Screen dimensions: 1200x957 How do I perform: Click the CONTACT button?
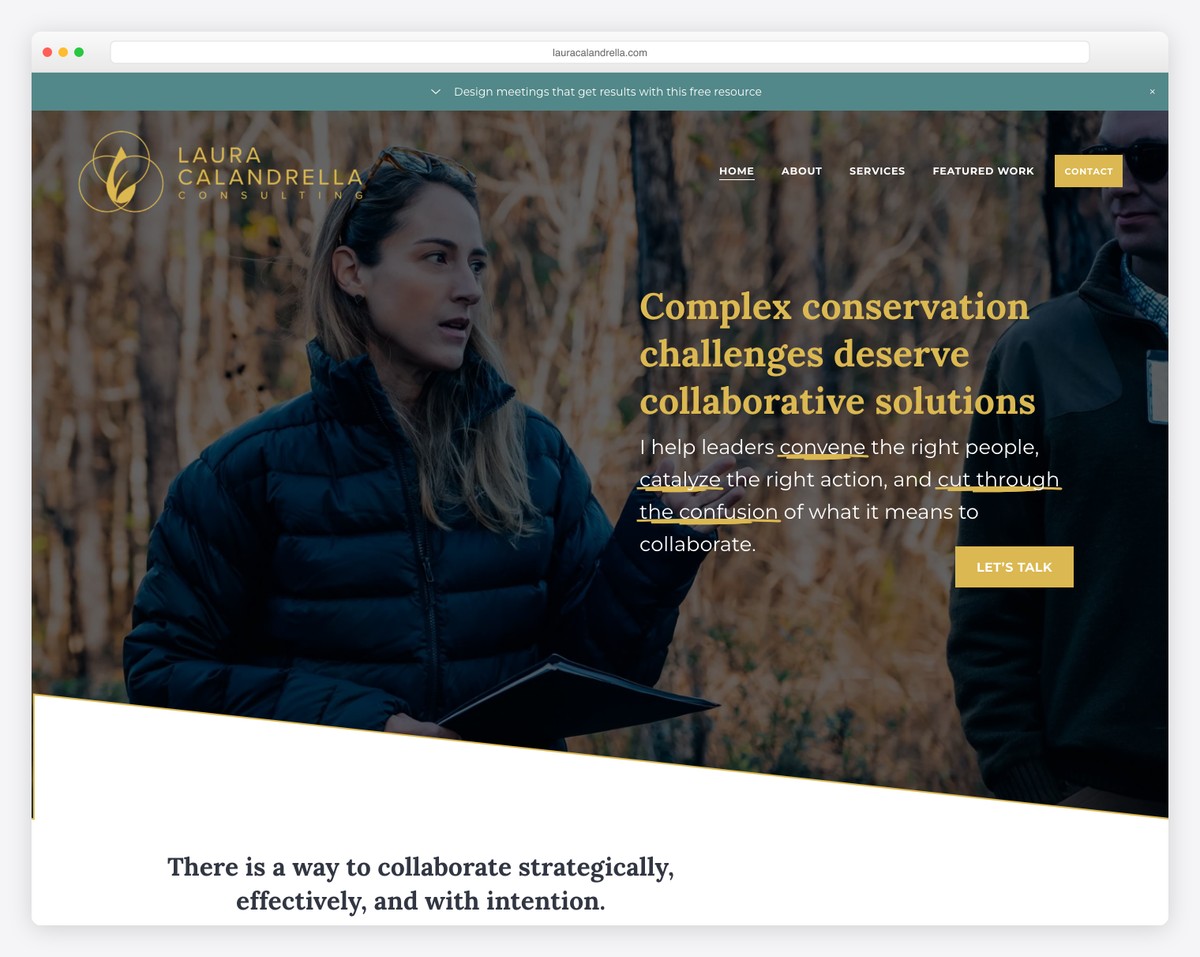1088,171
